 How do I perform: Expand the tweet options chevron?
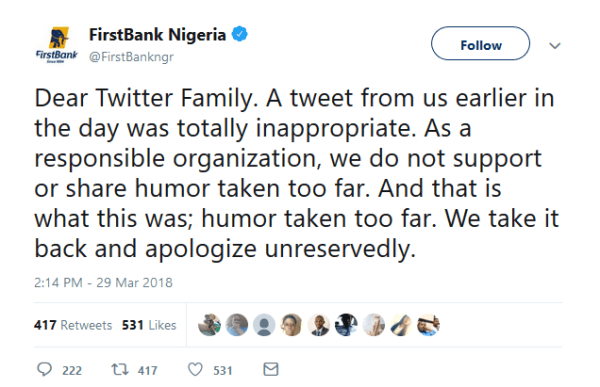[555, 46]
